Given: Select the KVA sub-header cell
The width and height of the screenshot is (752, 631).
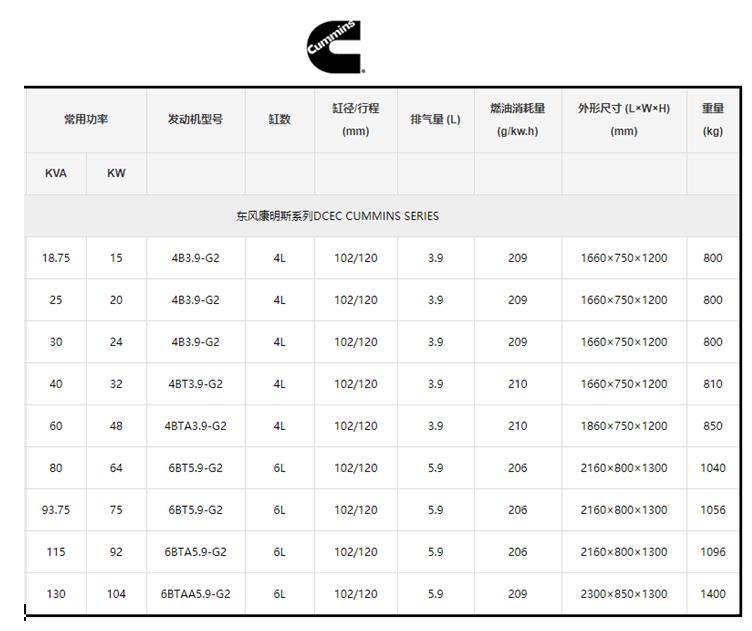Looking at the screenshot, I should tap(56, 174).
